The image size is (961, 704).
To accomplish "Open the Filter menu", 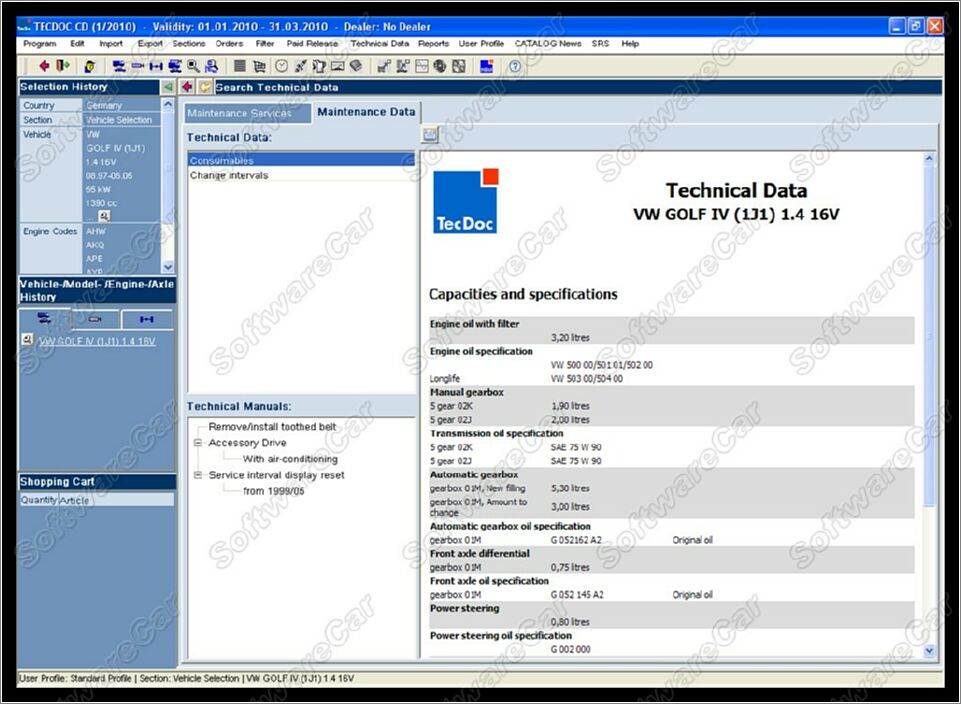I will [265, 44].
